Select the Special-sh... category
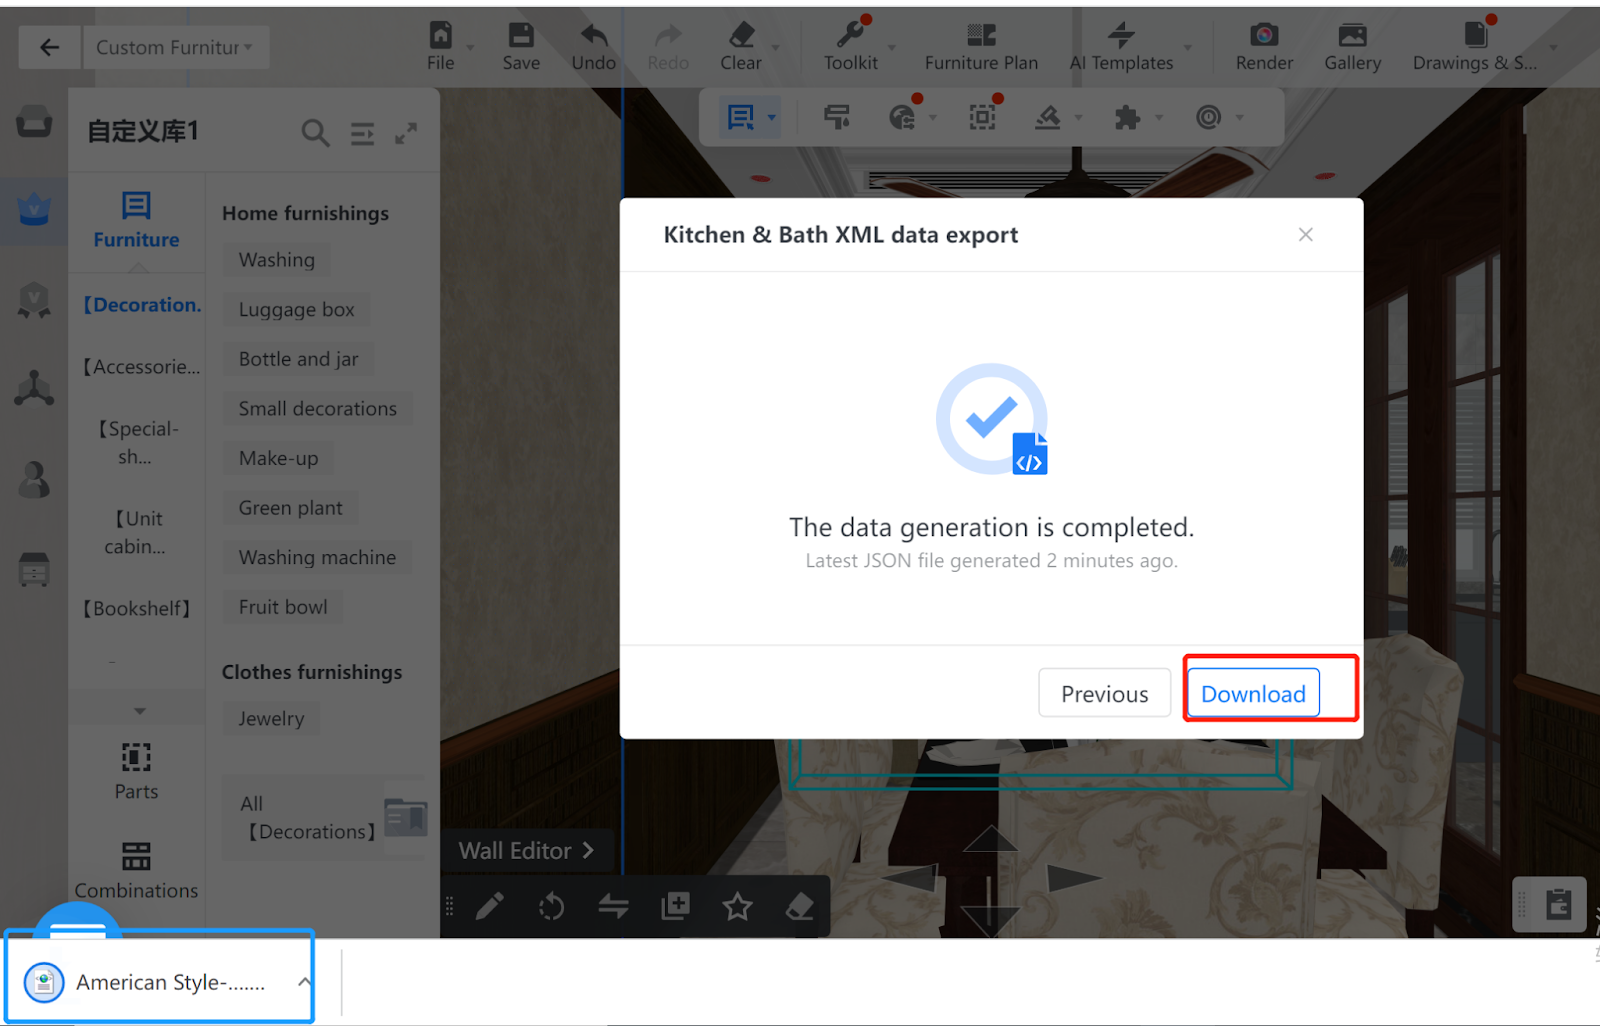The image size is (1600, 1026). tap(137, 442)
